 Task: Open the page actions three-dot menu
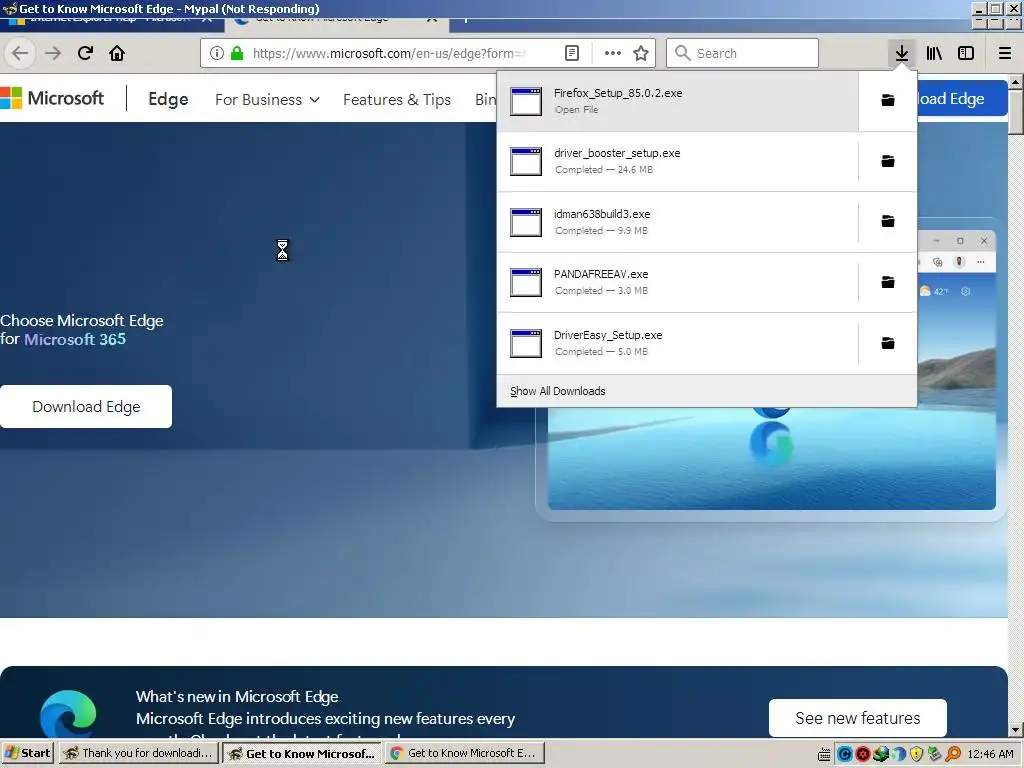(613, 53)
